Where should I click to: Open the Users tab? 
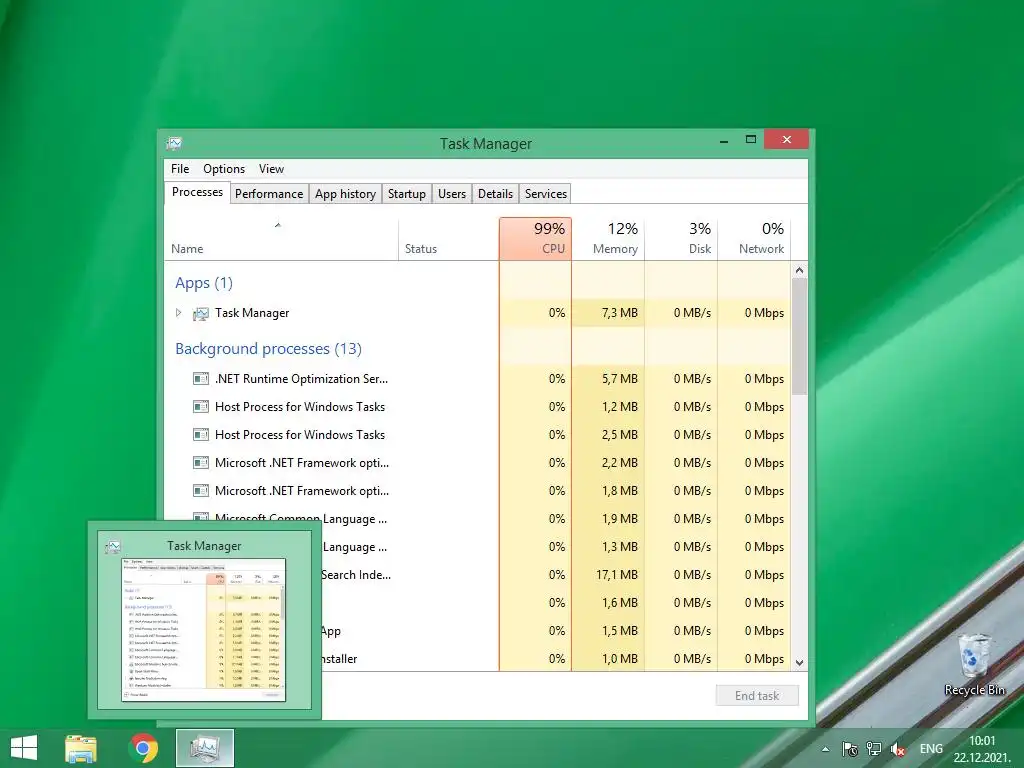[x=452, y=194]
